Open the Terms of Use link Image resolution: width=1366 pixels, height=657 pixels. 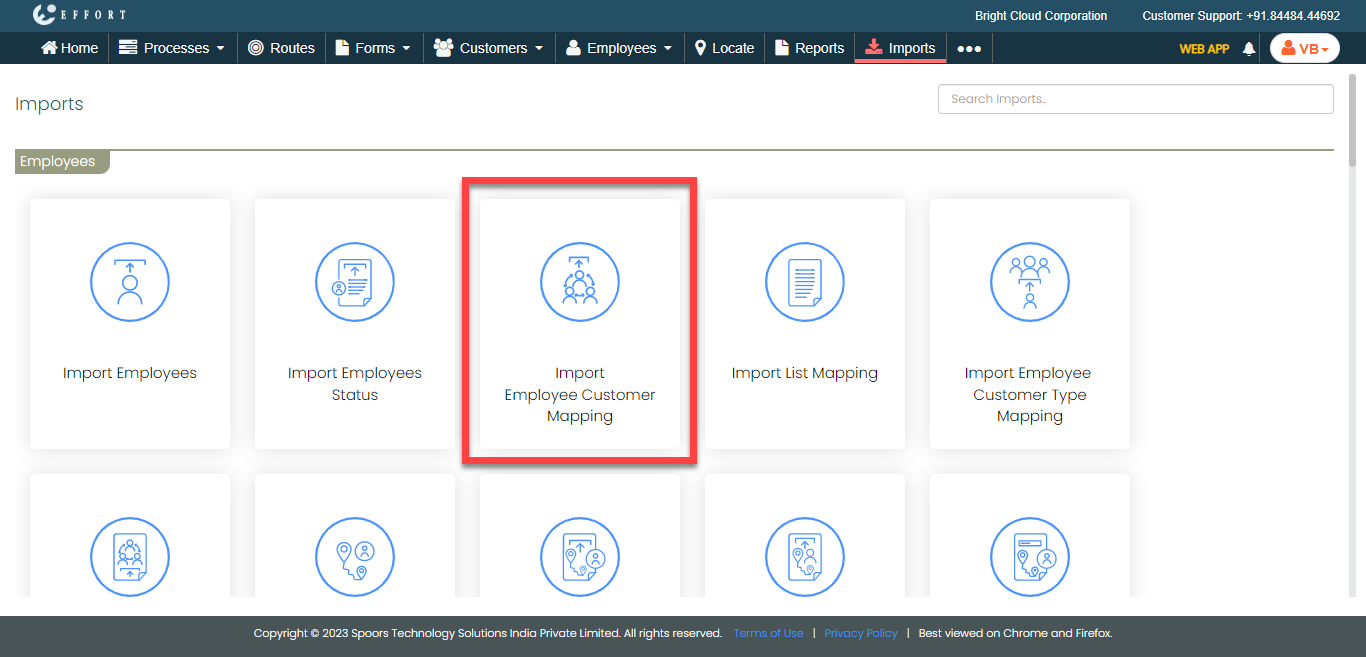[x=768, y=633]
